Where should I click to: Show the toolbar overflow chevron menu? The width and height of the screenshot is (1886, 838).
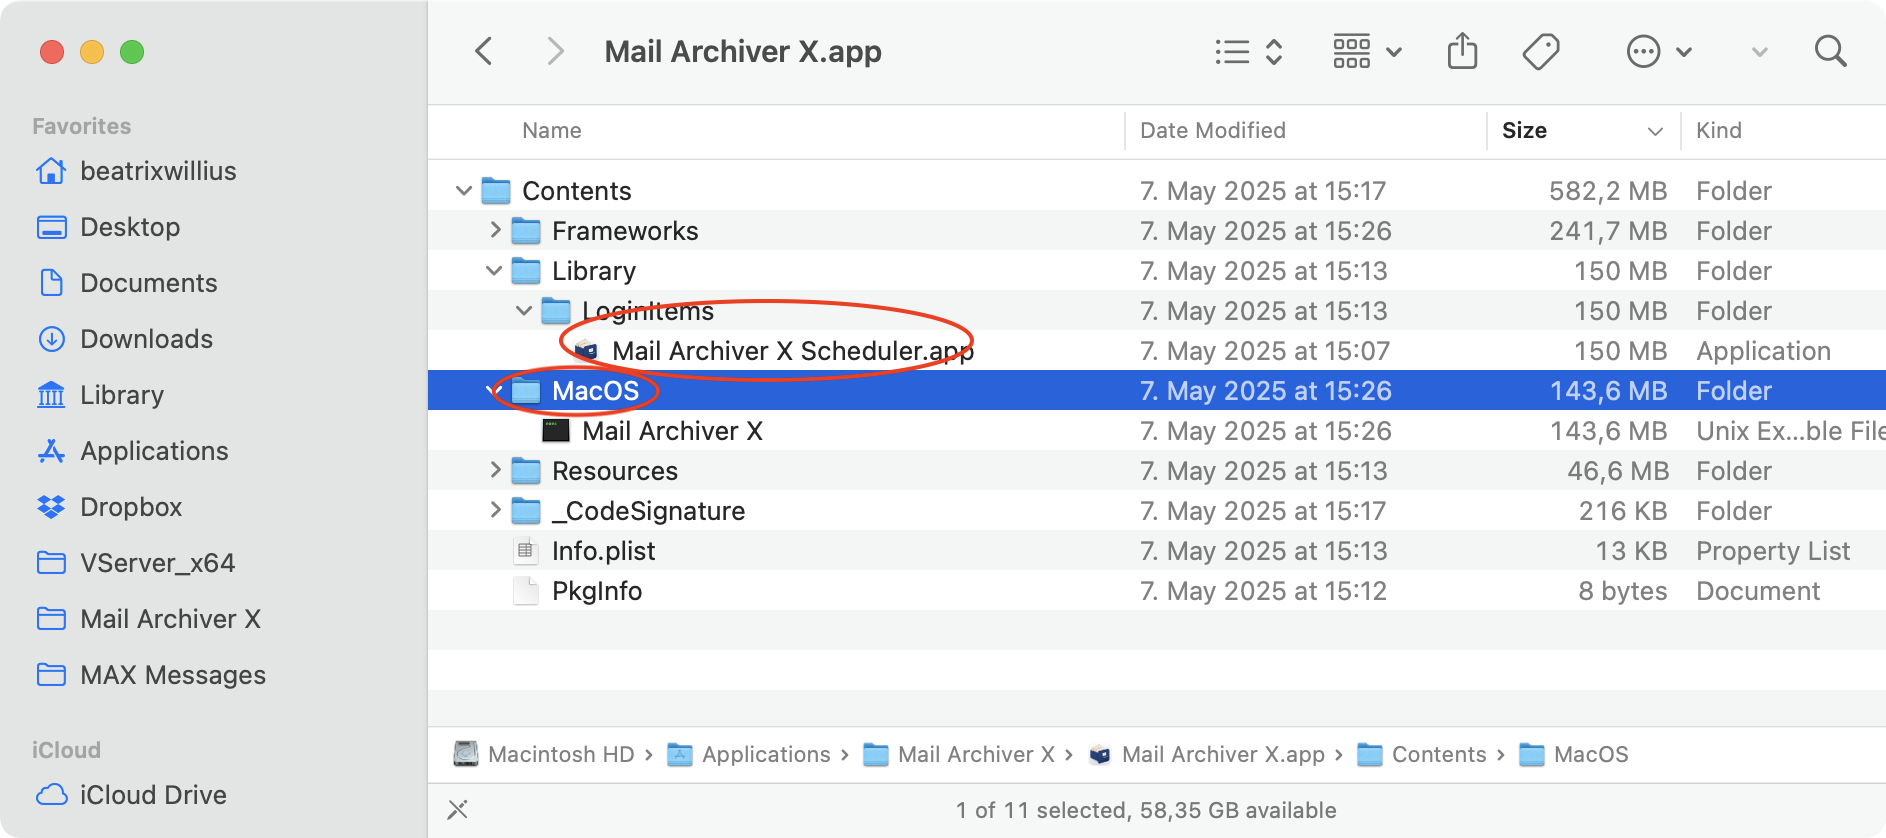(x=1760, y=52)
